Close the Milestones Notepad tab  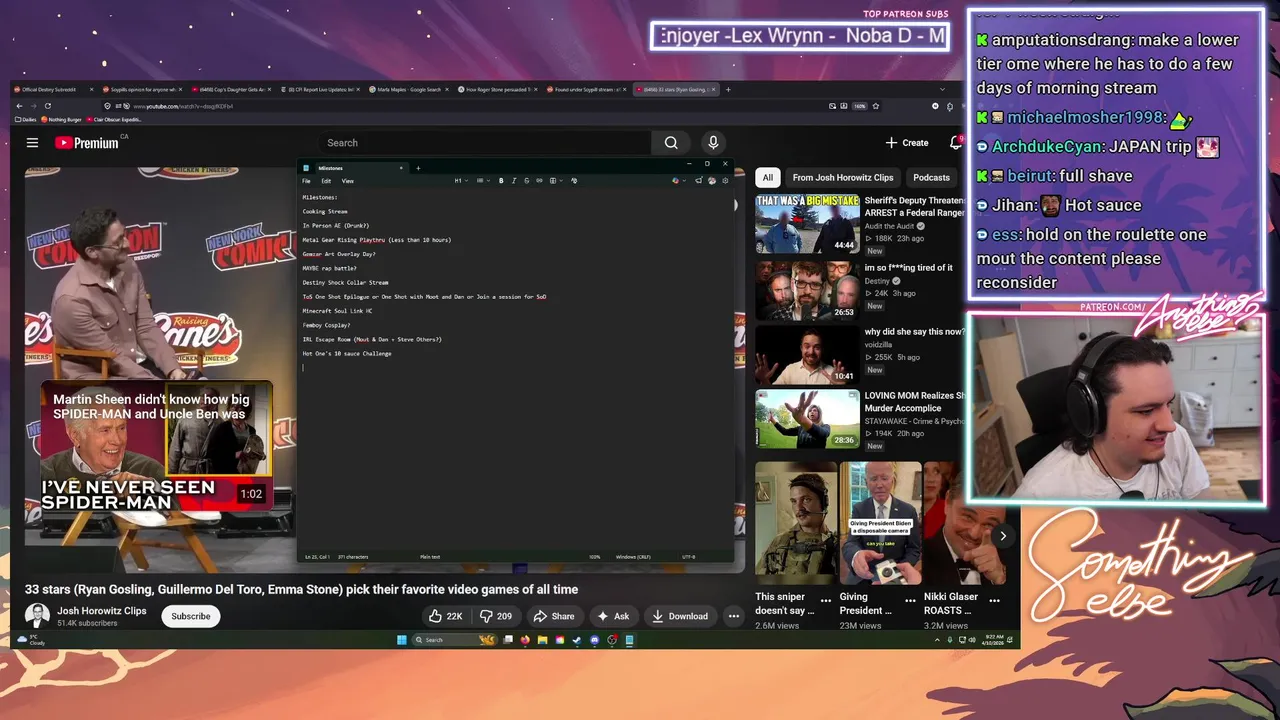(x=401, y=168)
